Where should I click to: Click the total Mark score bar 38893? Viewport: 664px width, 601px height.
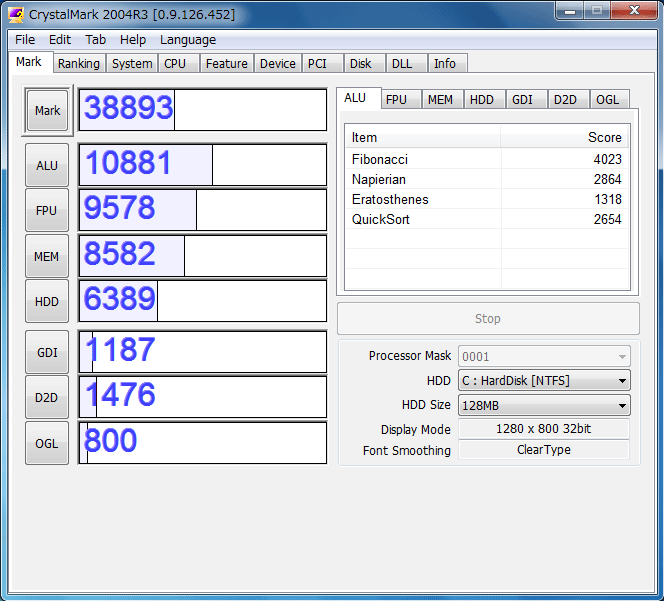point(203,110)
